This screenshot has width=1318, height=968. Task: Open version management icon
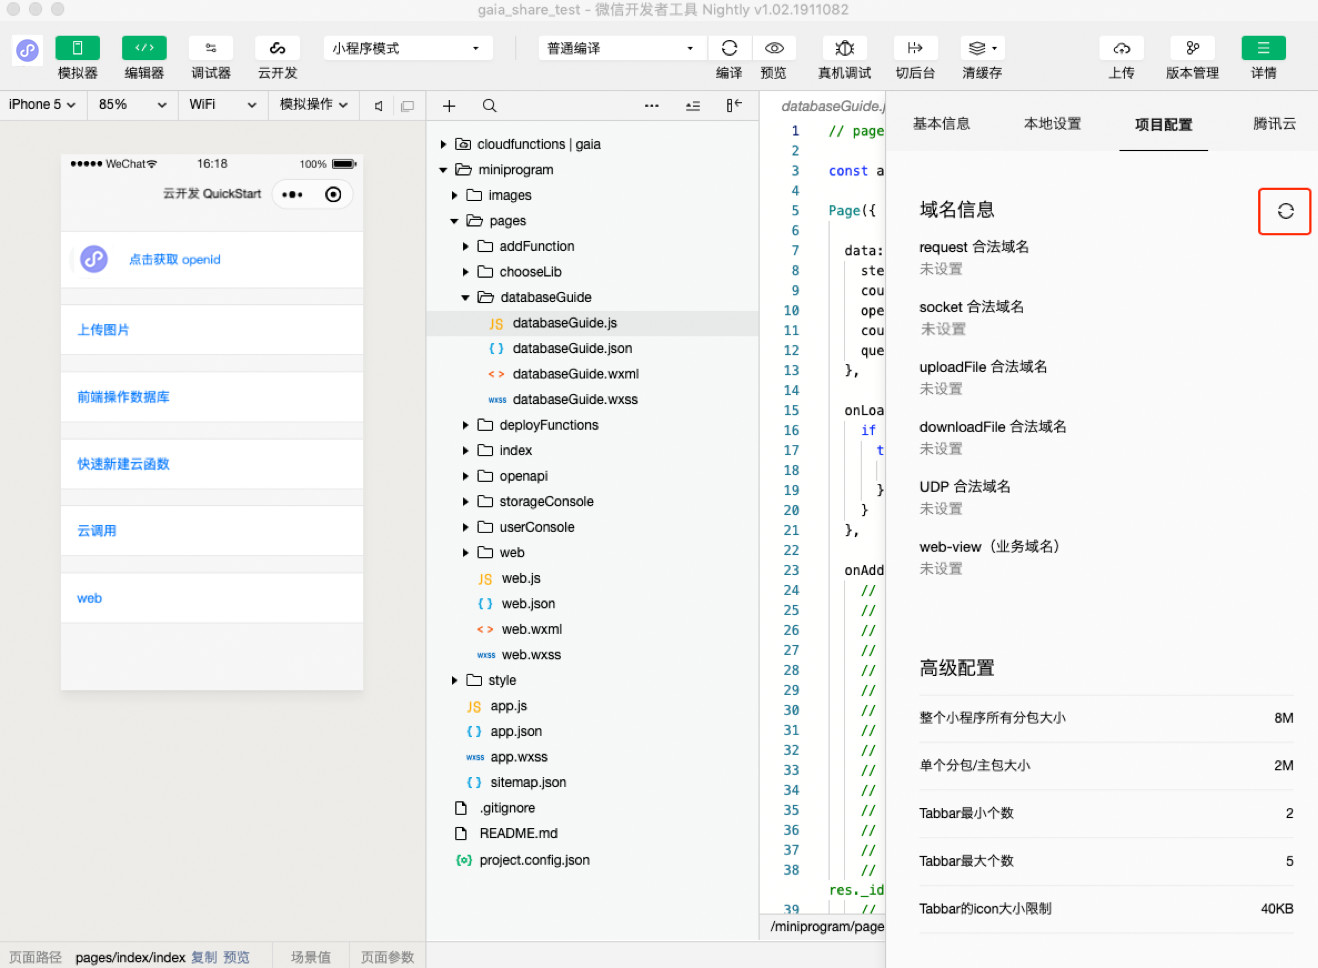[1193, 48]
